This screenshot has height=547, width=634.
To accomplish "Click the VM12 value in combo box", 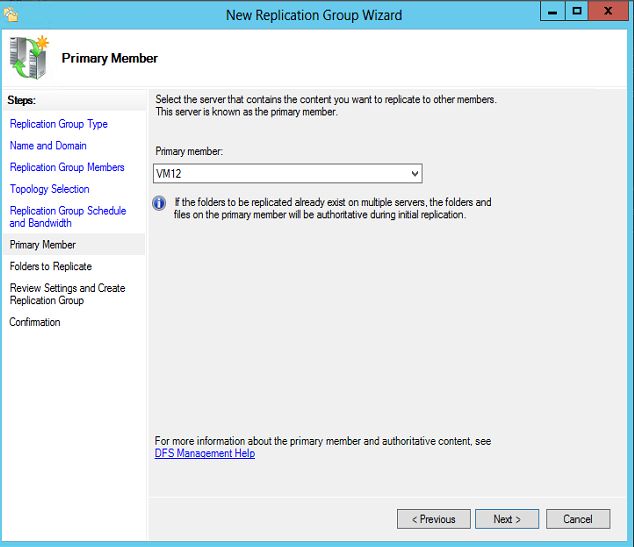I will 169,174.
